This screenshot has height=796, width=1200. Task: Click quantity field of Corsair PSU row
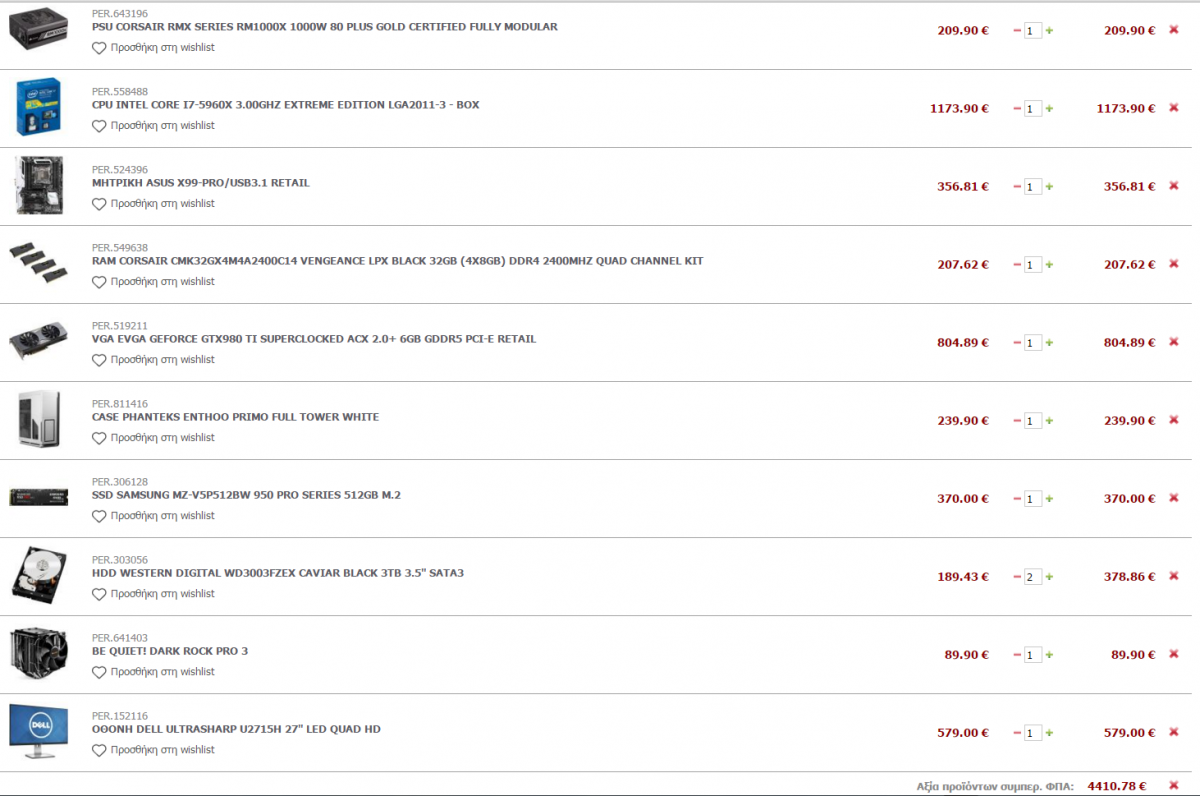pyautogui.click(x=1033, y=31)
